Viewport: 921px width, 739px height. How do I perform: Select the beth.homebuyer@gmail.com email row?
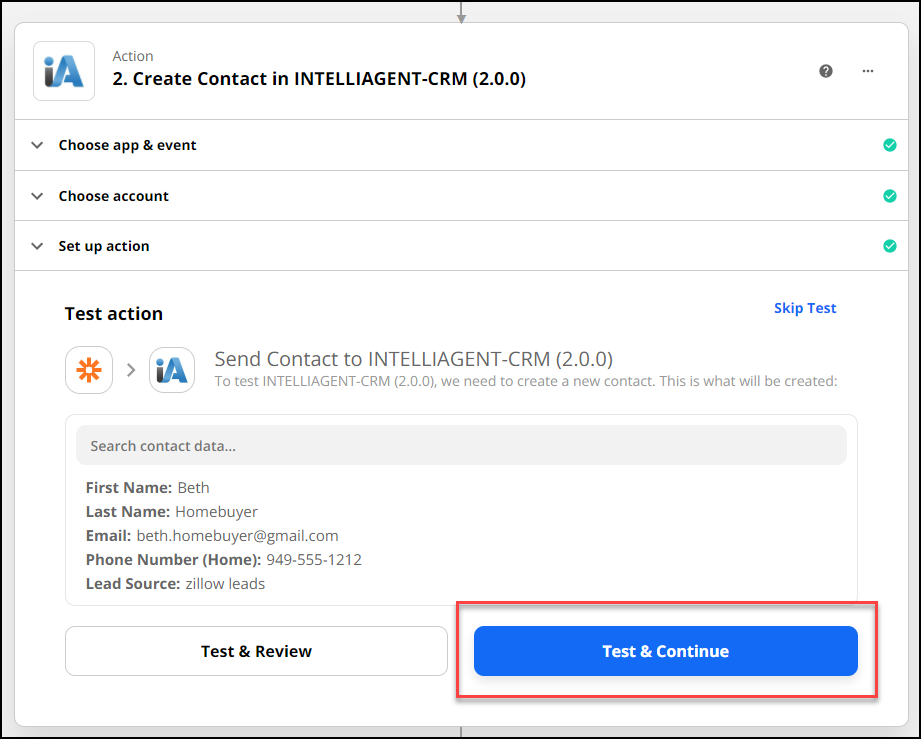212,536
